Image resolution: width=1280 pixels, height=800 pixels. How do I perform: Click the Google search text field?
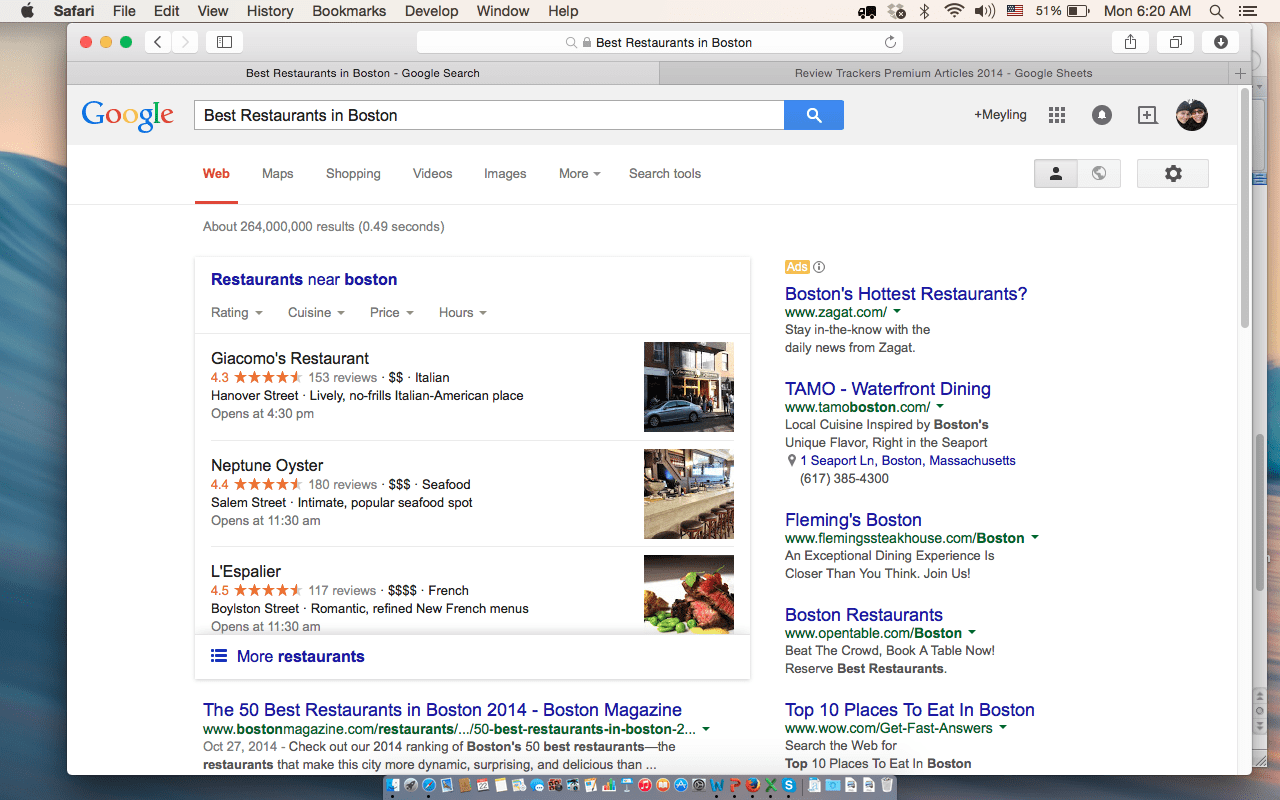489,115
